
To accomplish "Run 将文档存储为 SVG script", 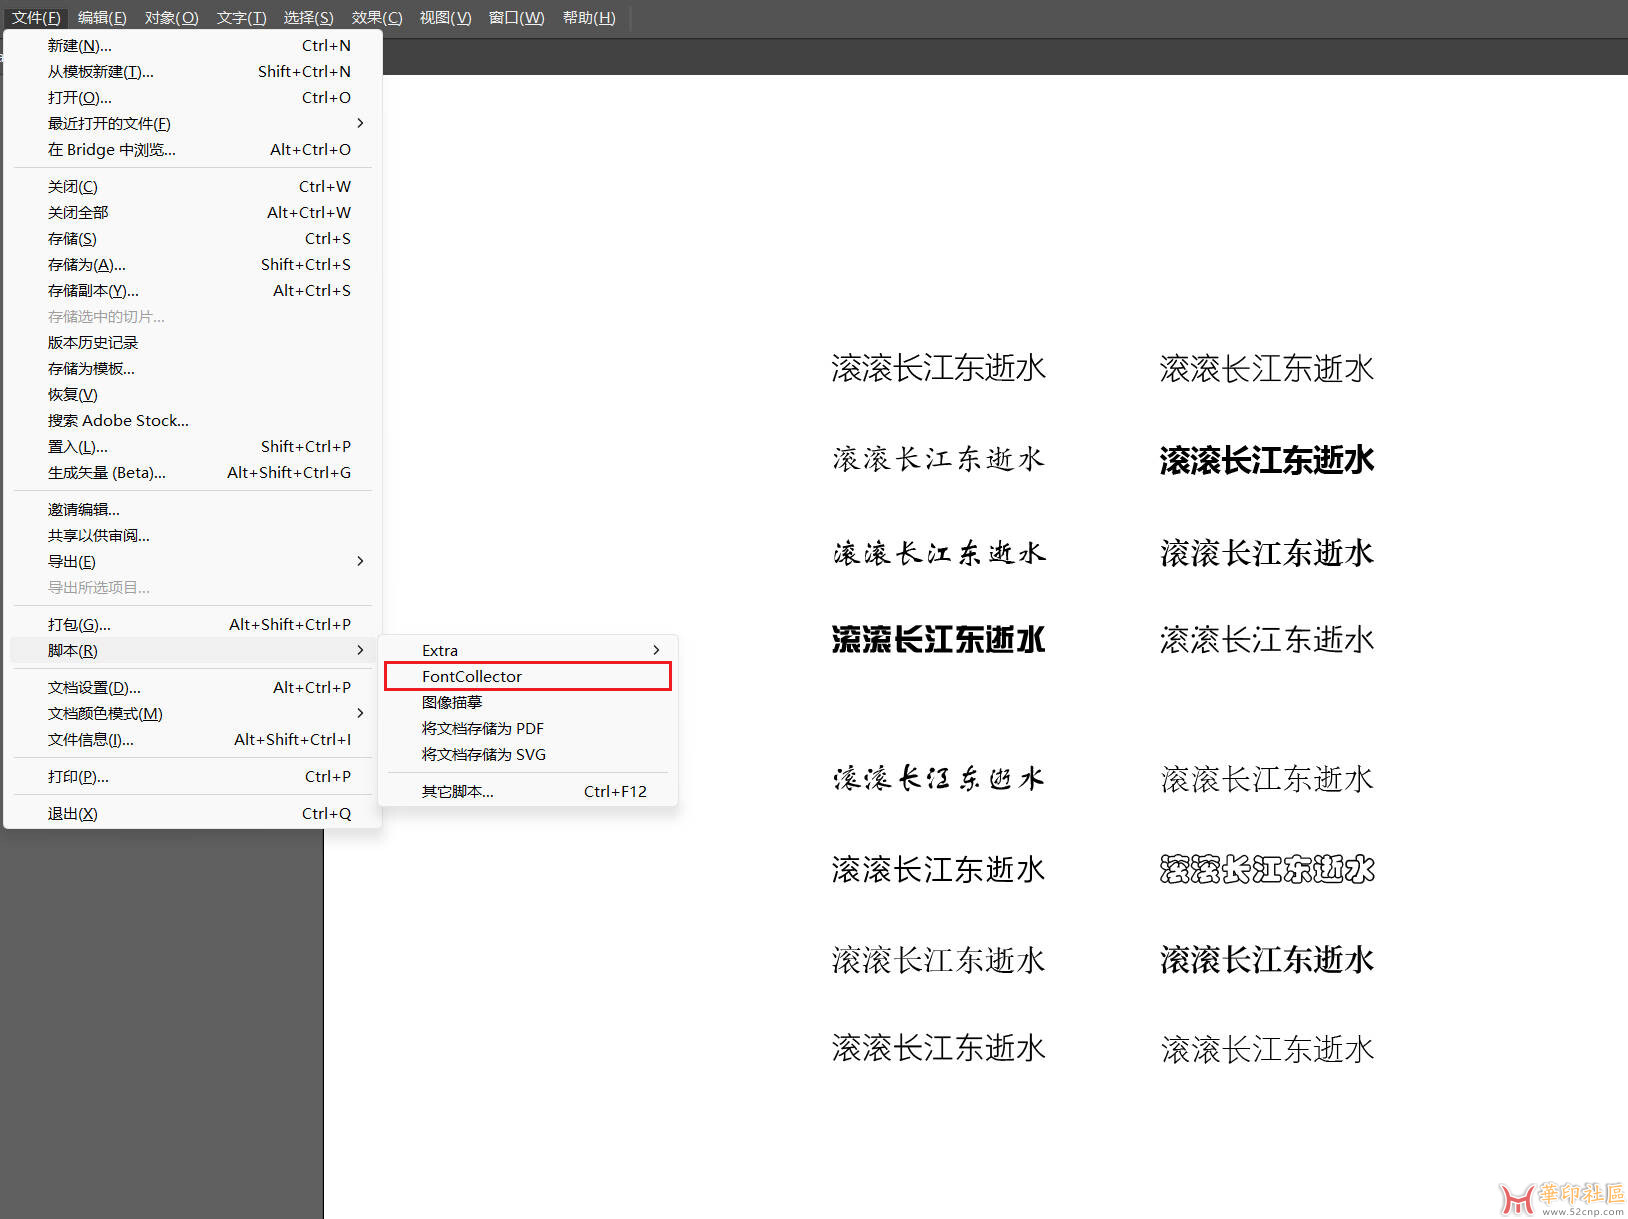I will (528, 755).
